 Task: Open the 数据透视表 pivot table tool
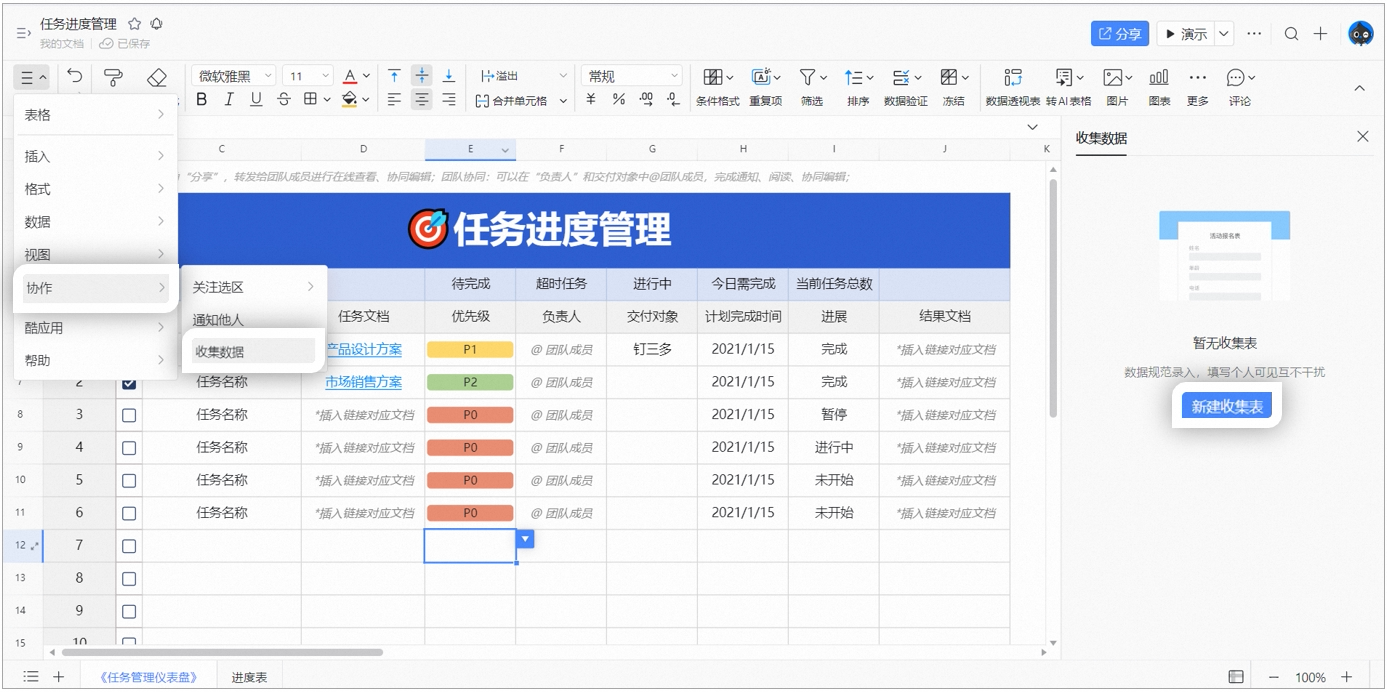[x=1013, y=88]
